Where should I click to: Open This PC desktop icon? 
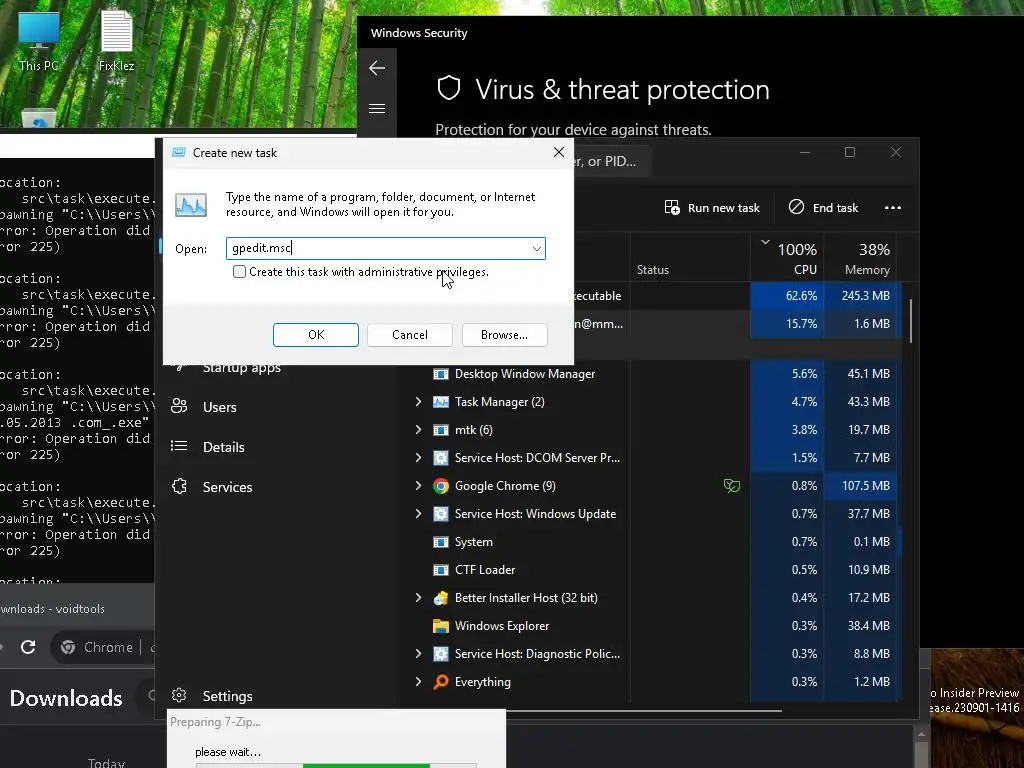[39, 40]
